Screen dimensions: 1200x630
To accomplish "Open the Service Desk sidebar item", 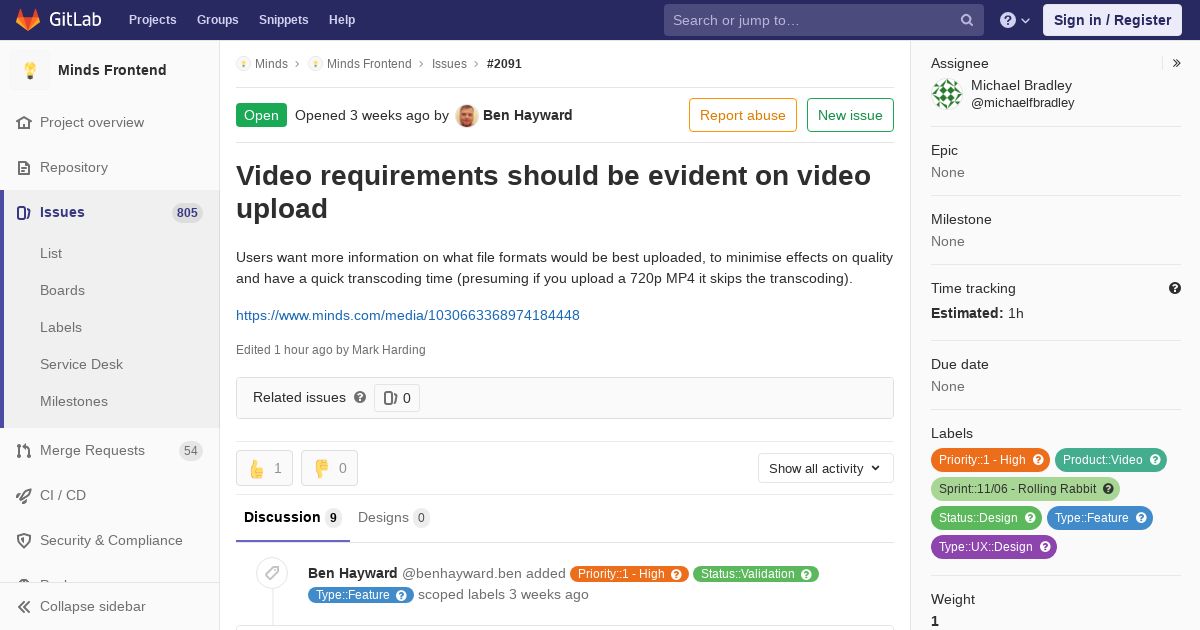I will click(x=81, y=364).
